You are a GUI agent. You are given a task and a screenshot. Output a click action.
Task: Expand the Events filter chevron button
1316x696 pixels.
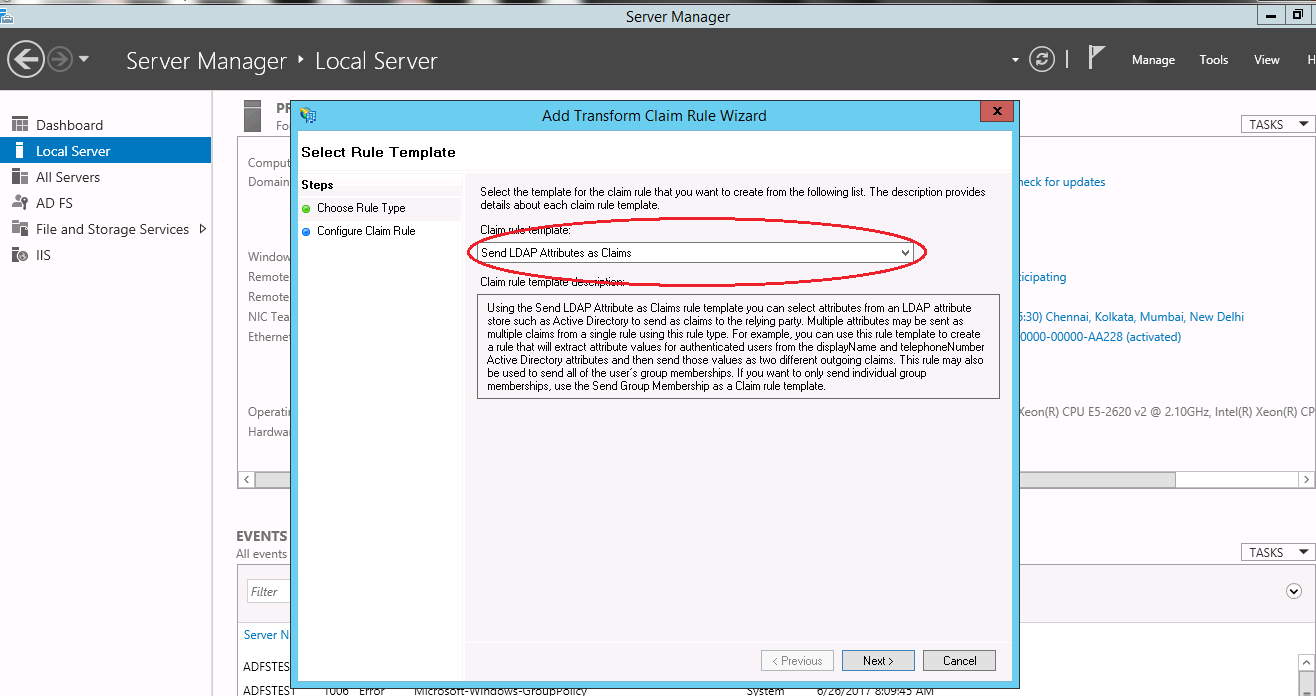pos(1293,591)
